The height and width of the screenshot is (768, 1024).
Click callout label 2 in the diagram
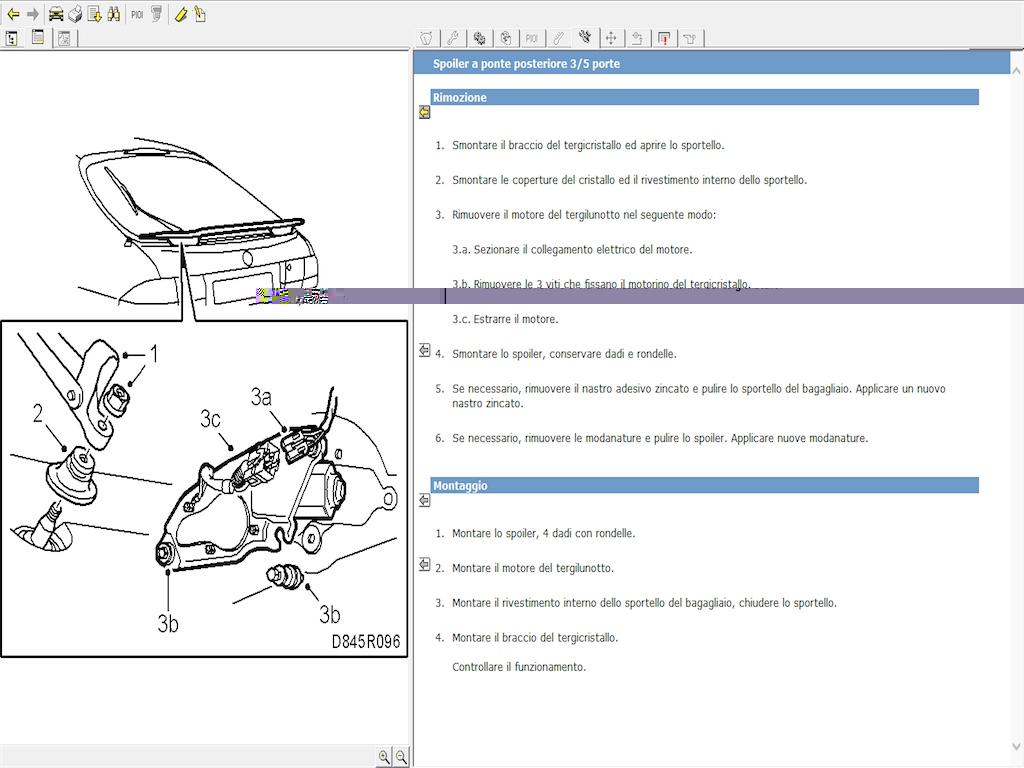click(x=38, y=413)
